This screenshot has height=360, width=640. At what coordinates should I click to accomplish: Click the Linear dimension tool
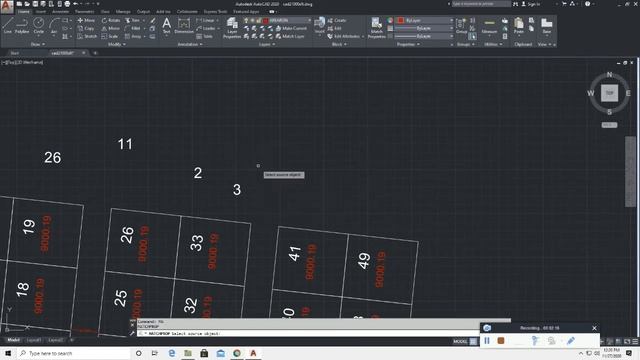point(205,20)
